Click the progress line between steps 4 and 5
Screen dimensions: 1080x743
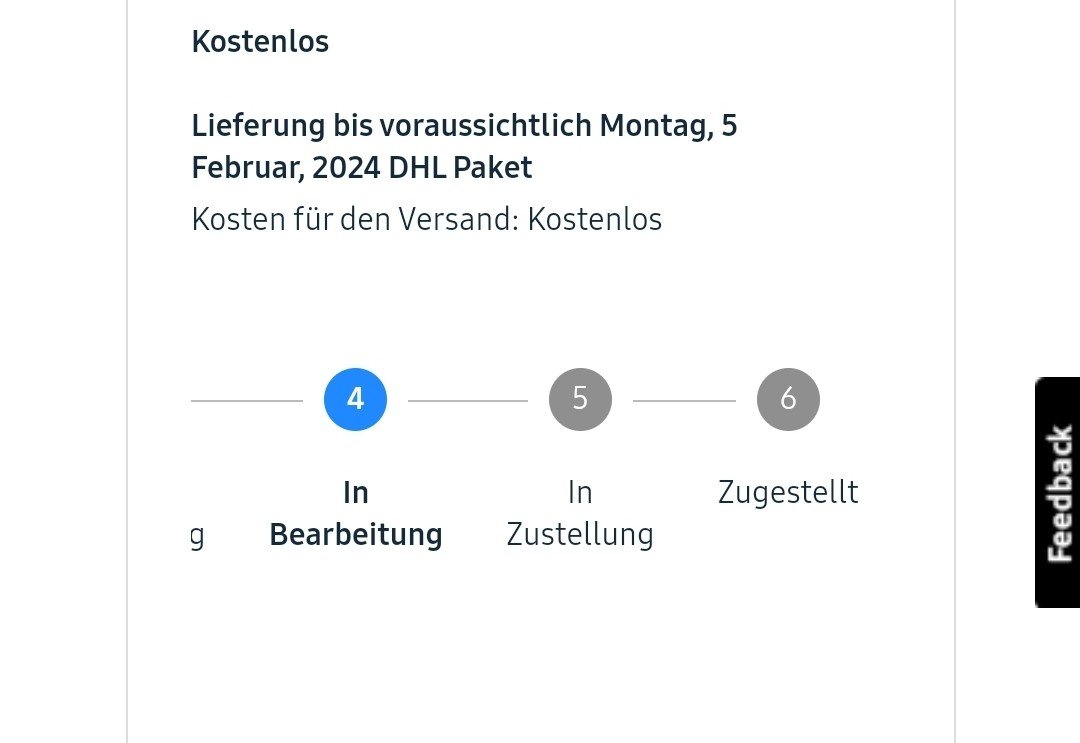[468, 401]
